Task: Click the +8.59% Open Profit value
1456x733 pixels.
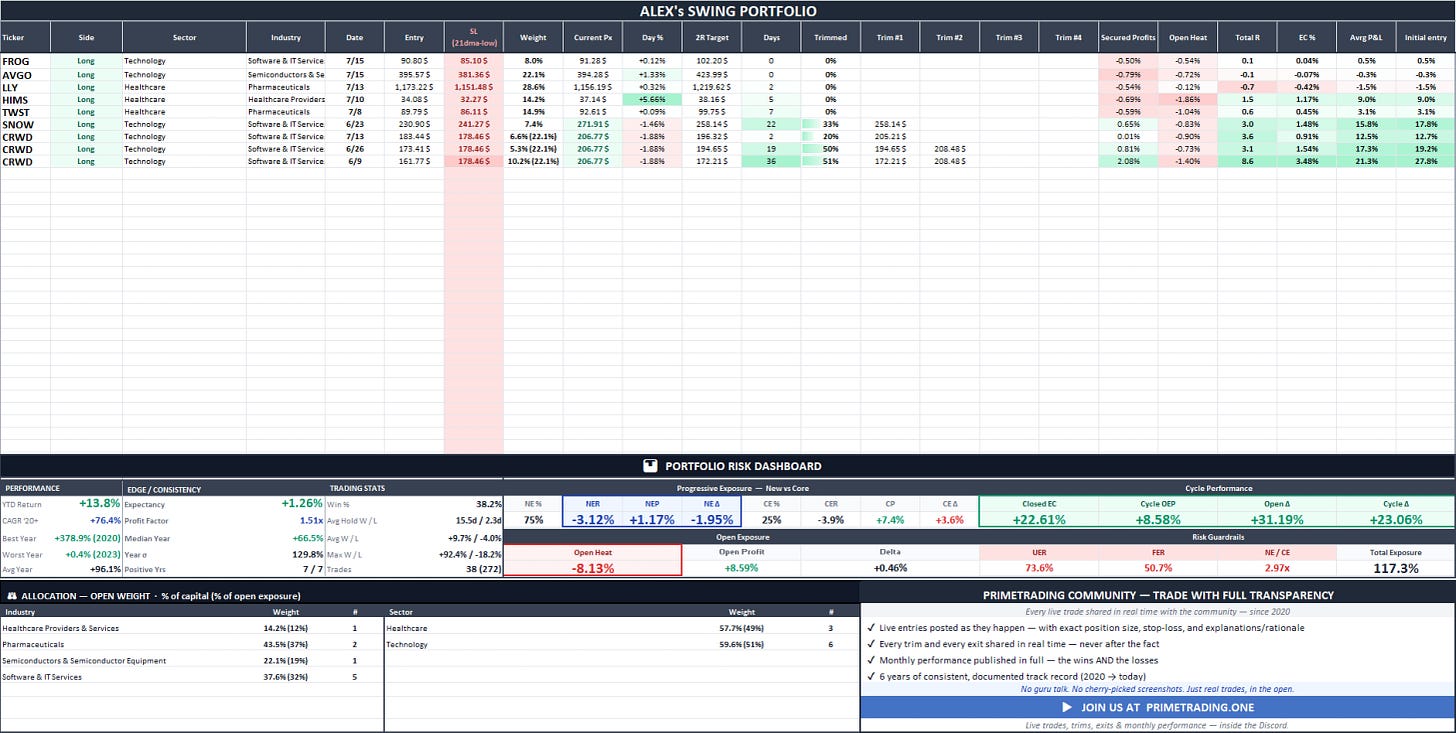Action: pyautogui.click(x=740, y=568)
